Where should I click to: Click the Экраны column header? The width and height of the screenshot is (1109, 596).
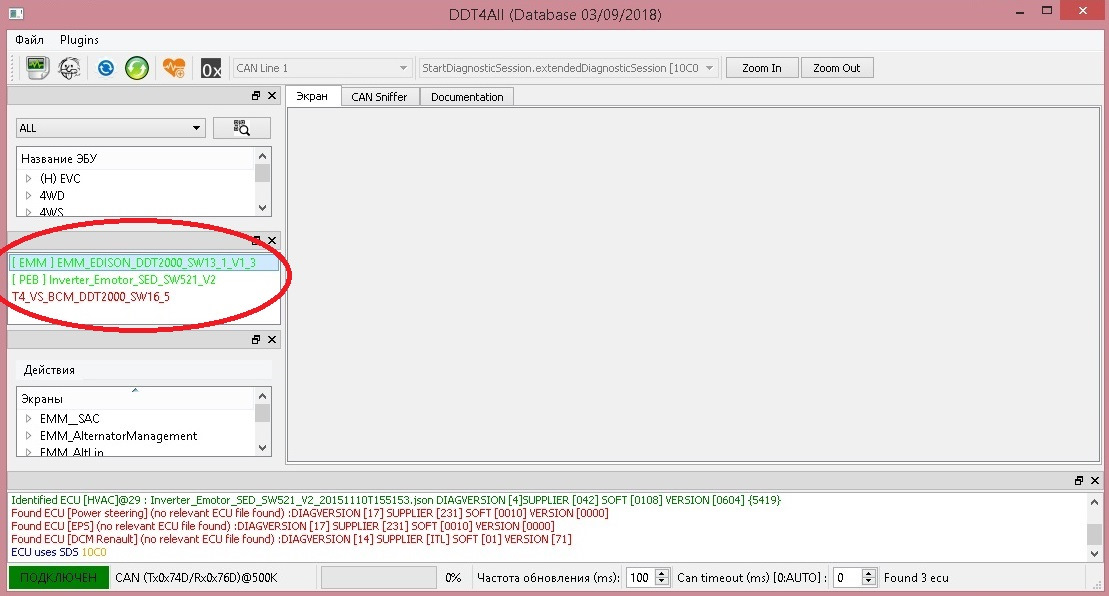pos(135,399)
